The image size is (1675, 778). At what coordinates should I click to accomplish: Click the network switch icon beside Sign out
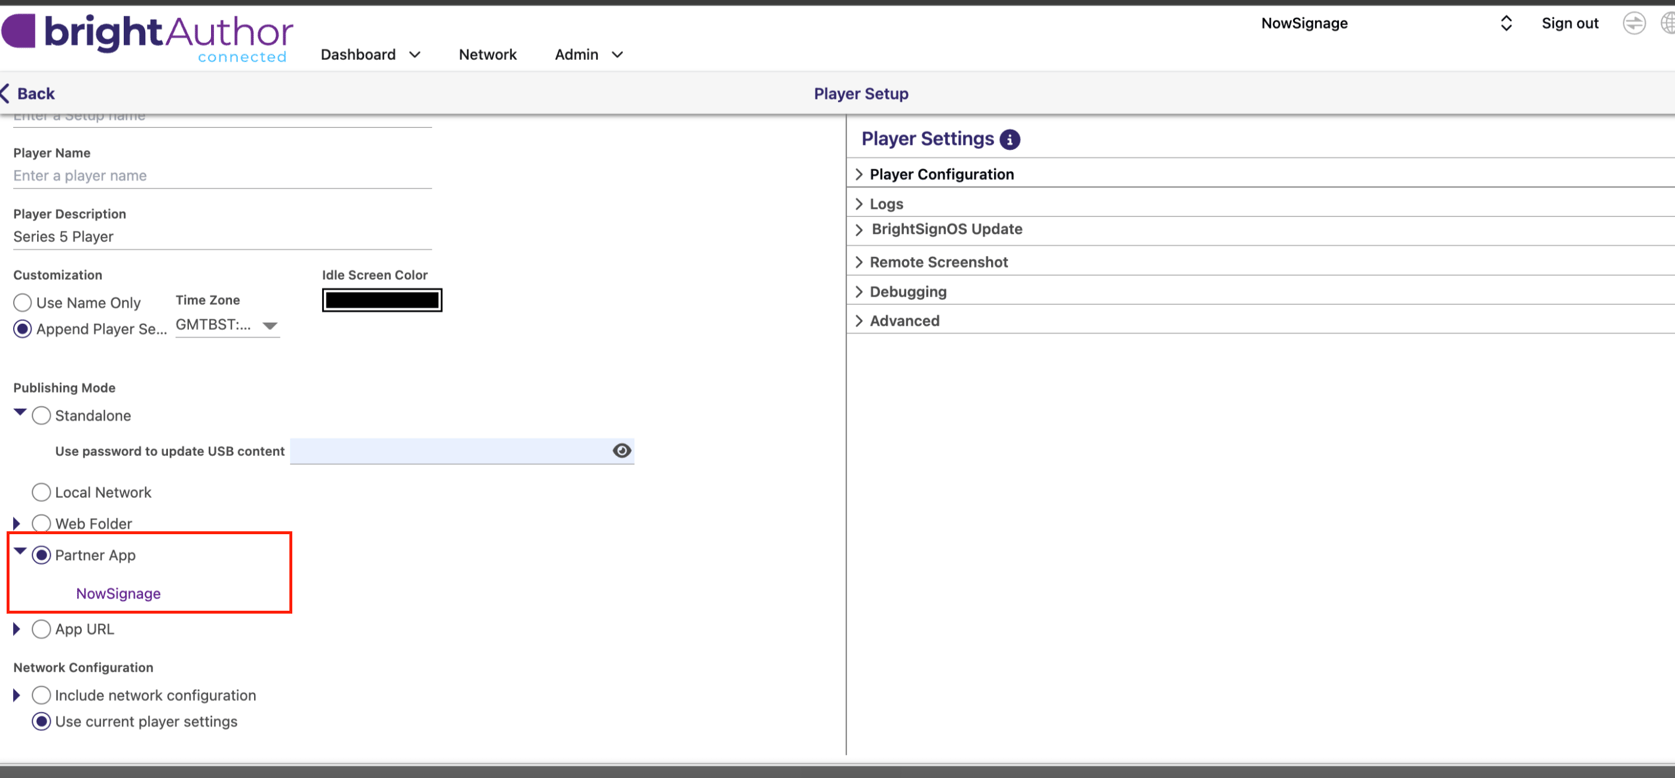1634,23
